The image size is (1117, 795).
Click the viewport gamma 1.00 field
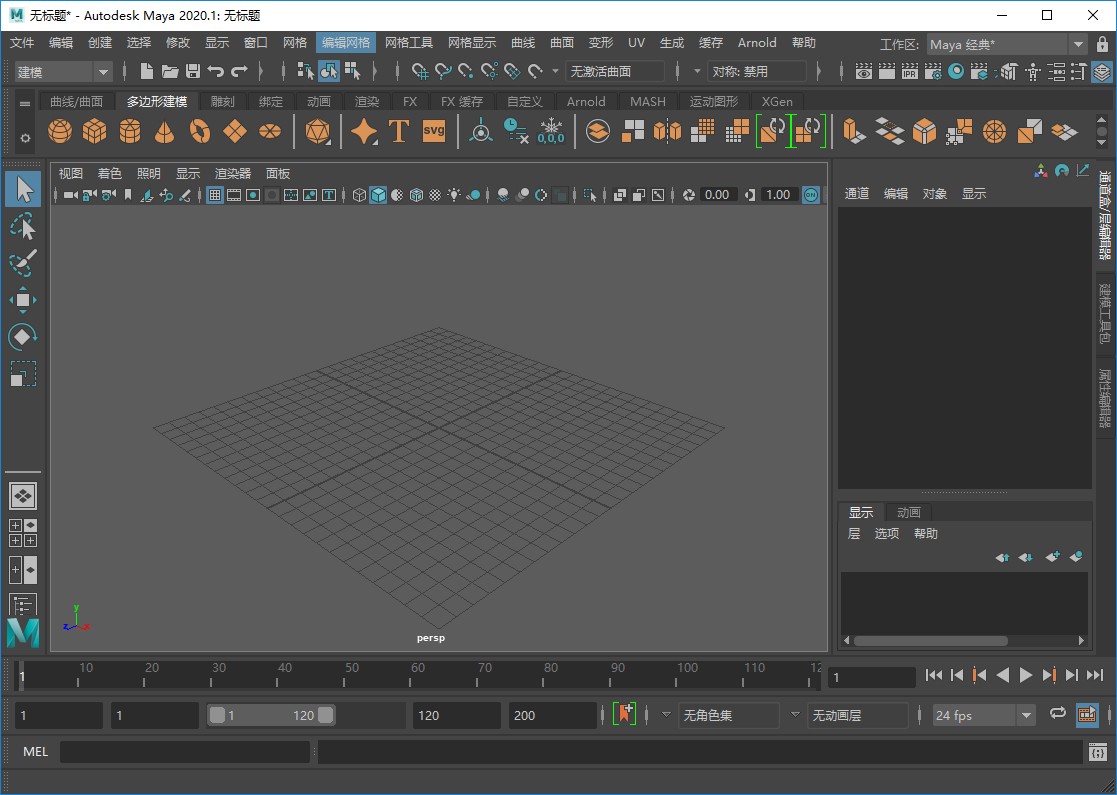point(778,194)
